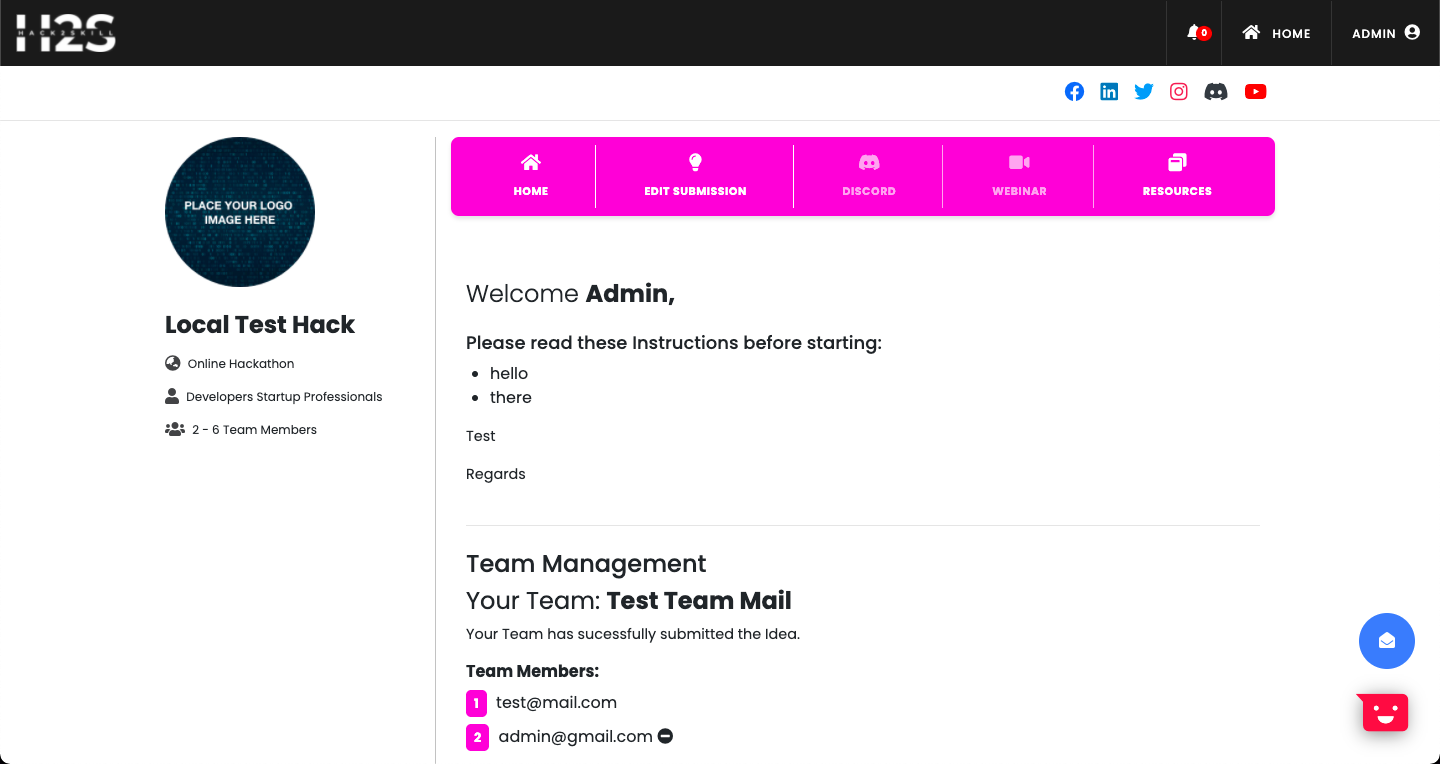This screenshot has width=1440, height=764.
Task: Select the Home tab in pink bar
Action: [530, 175]
